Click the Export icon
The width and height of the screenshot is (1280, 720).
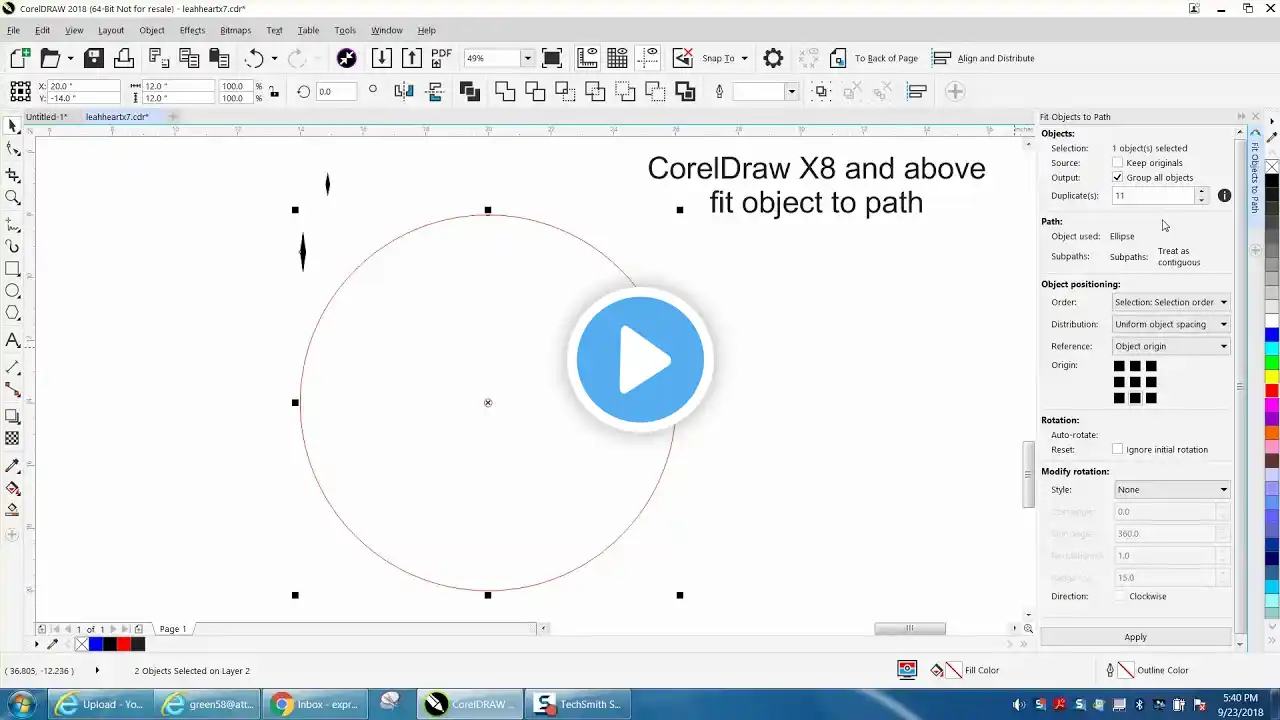click(411, 58)
